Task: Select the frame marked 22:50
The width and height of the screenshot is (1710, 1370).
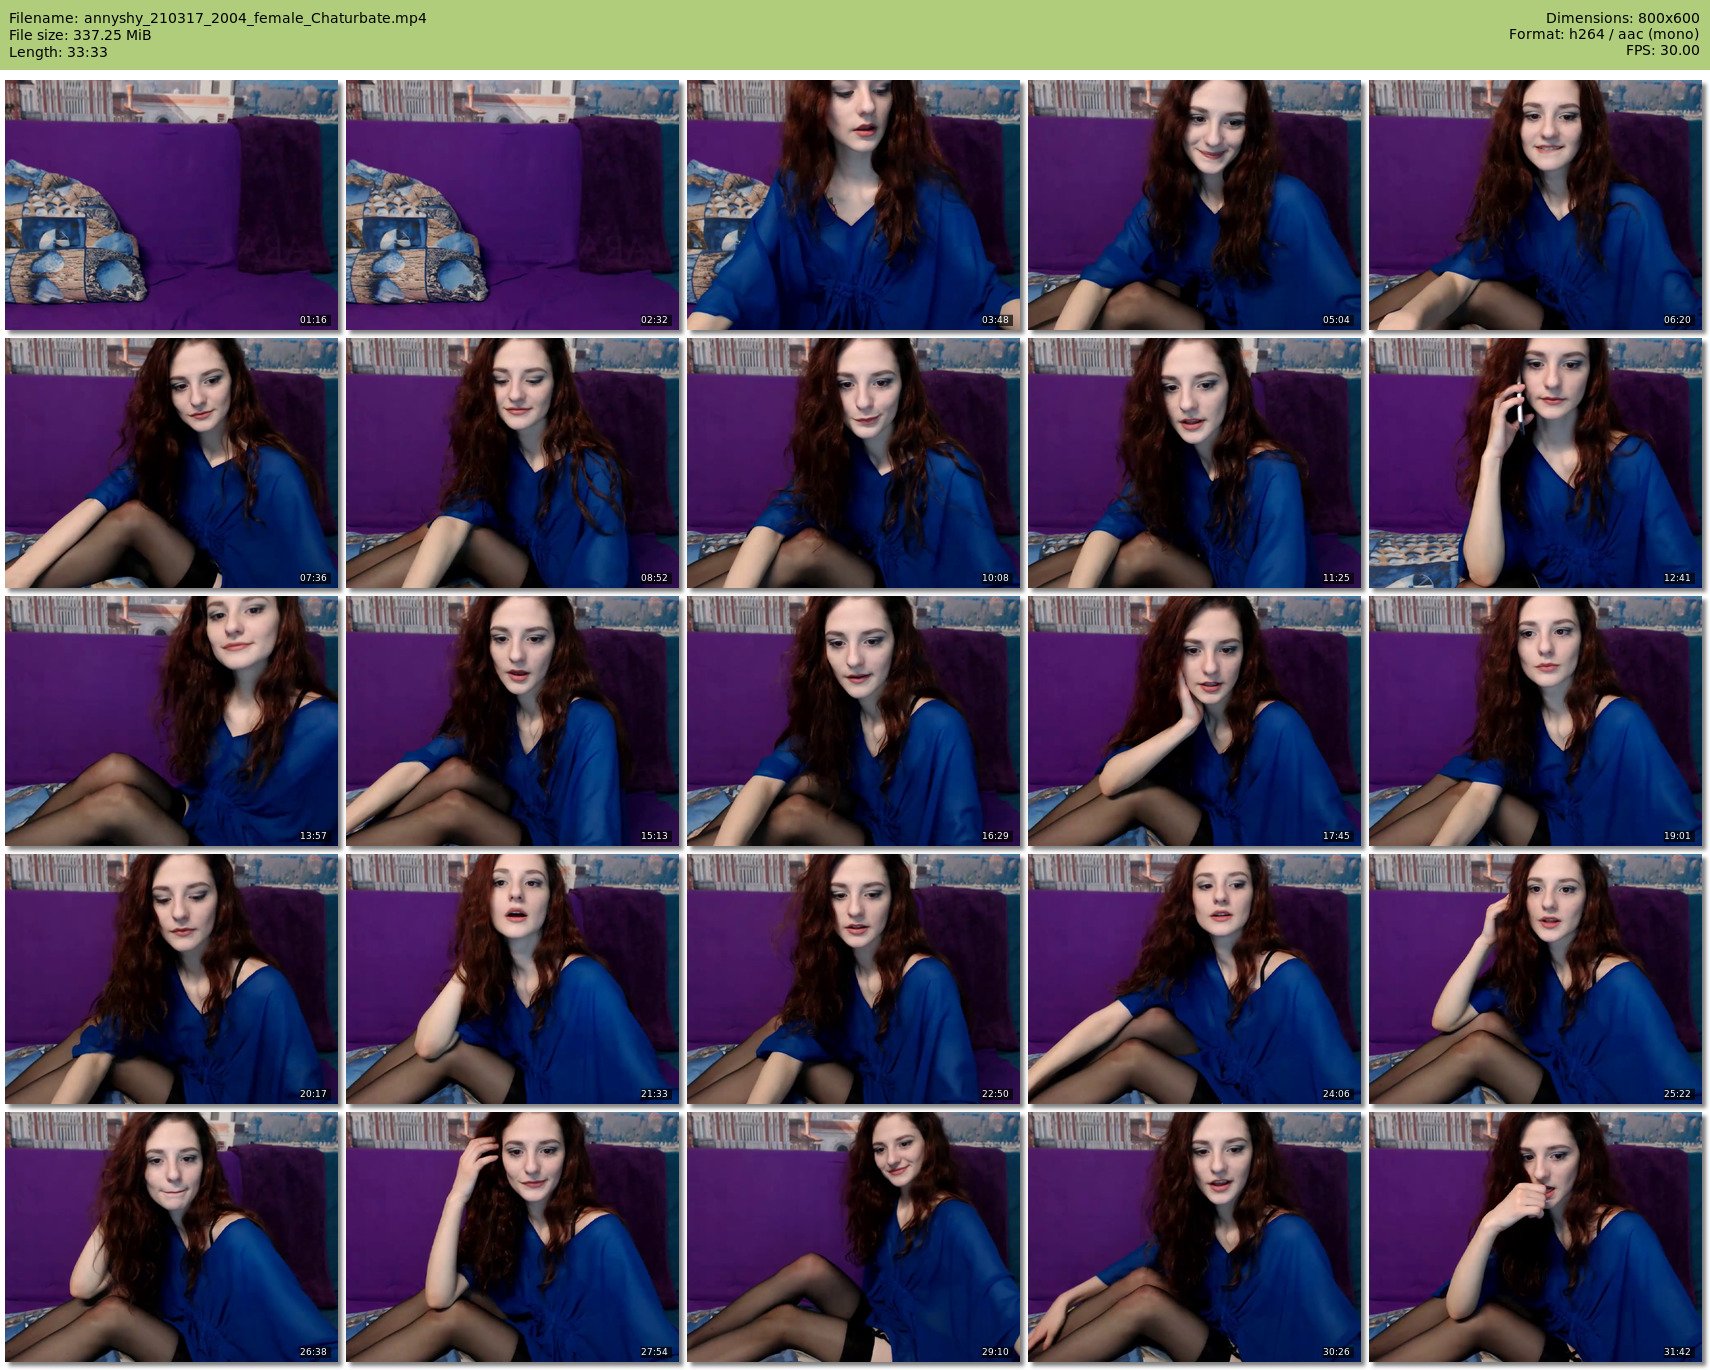Action: pyautogui.click(x=854, y=979)
